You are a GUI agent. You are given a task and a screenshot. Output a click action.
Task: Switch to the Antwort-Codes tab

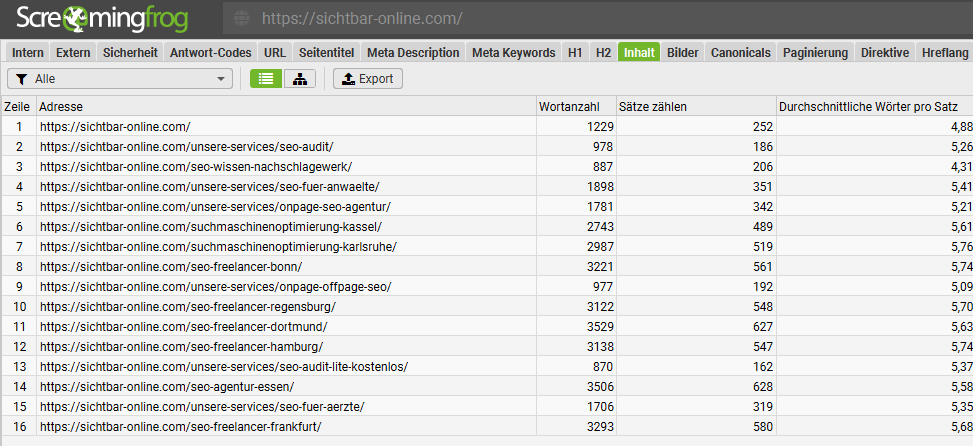(210, 53)
